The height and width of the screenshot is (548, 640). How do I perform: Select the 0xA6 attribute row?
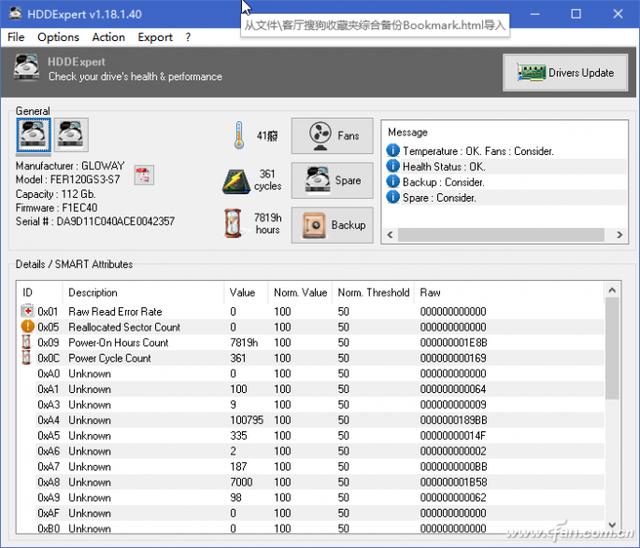pyautogui.click(x=310, y=451)
